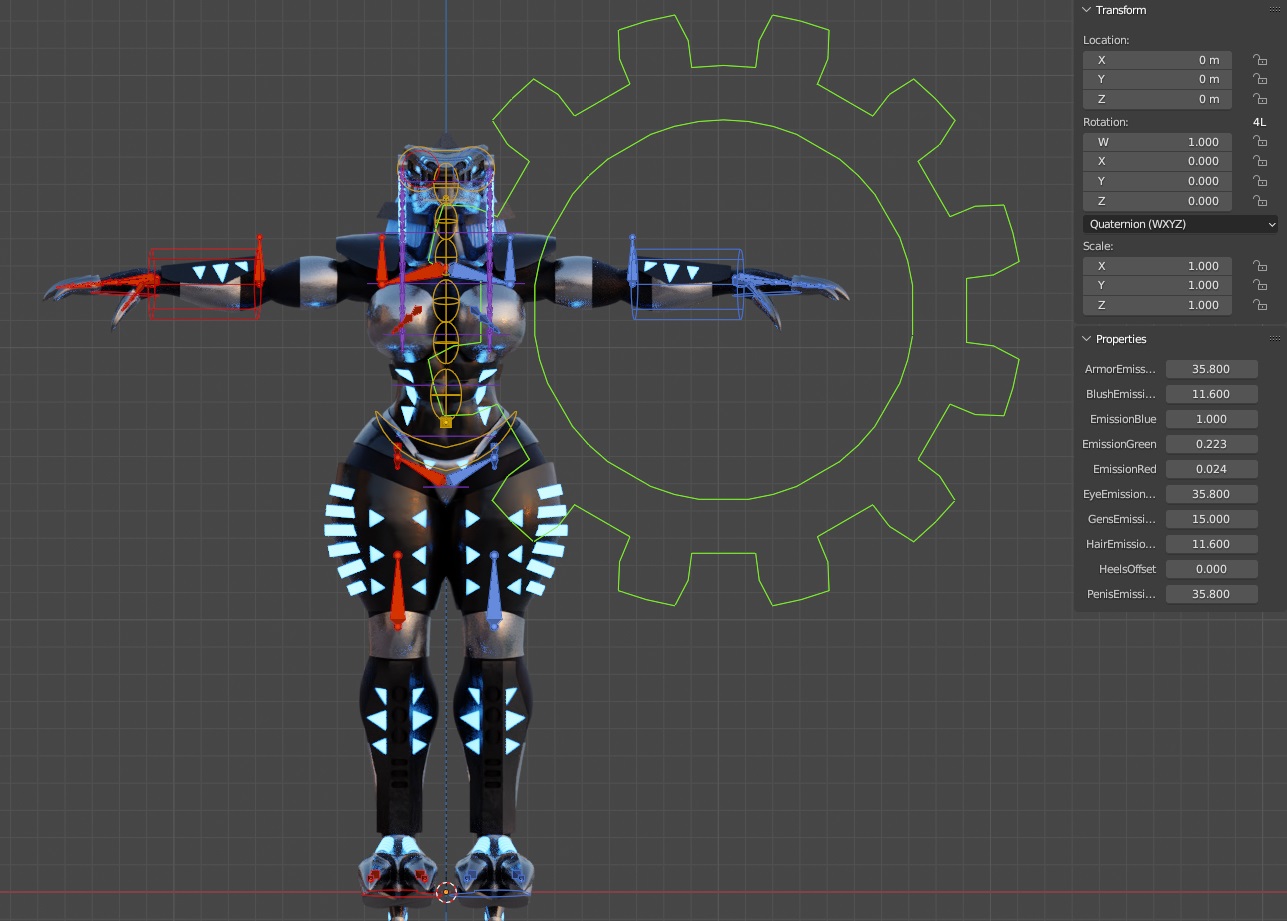Select the red forearm control box
Viewport: 1287px width, 921px height.
(x=204, y=283)
